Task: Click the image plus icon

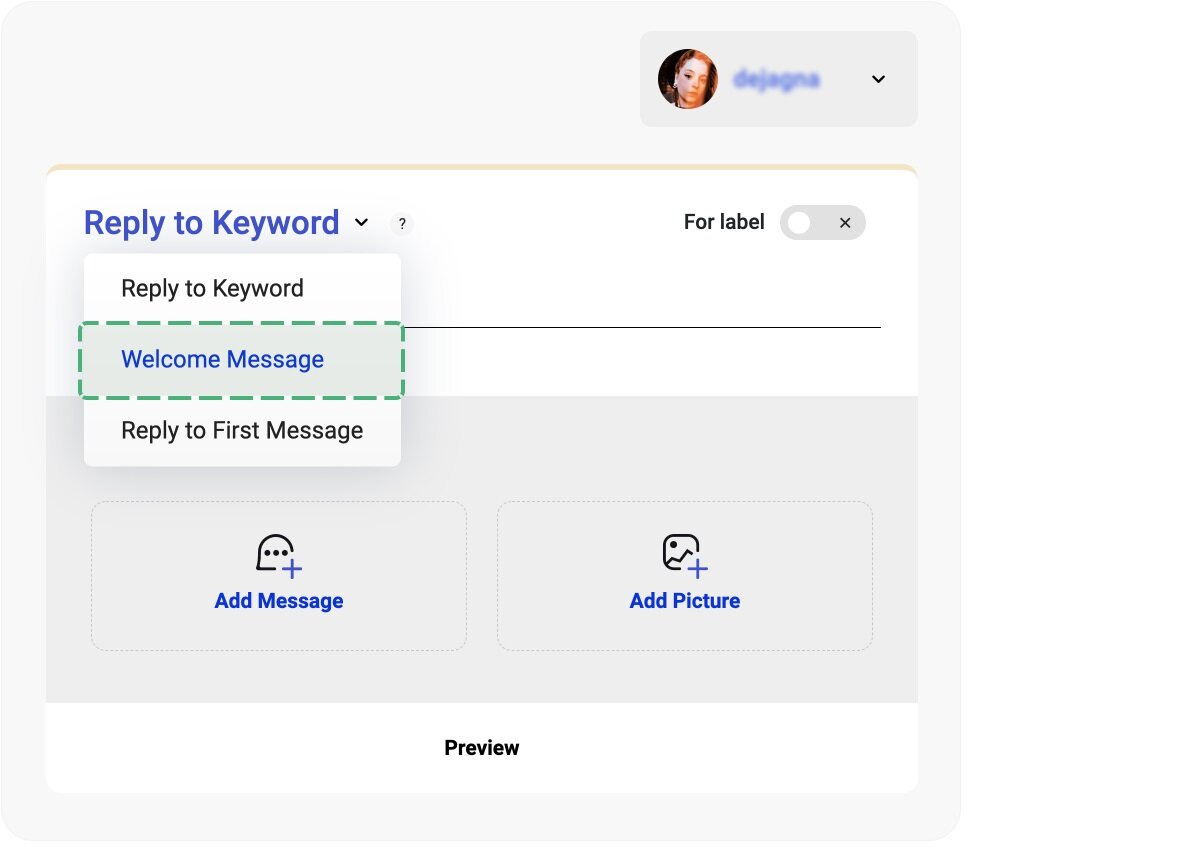Action: tap(685, 555)
